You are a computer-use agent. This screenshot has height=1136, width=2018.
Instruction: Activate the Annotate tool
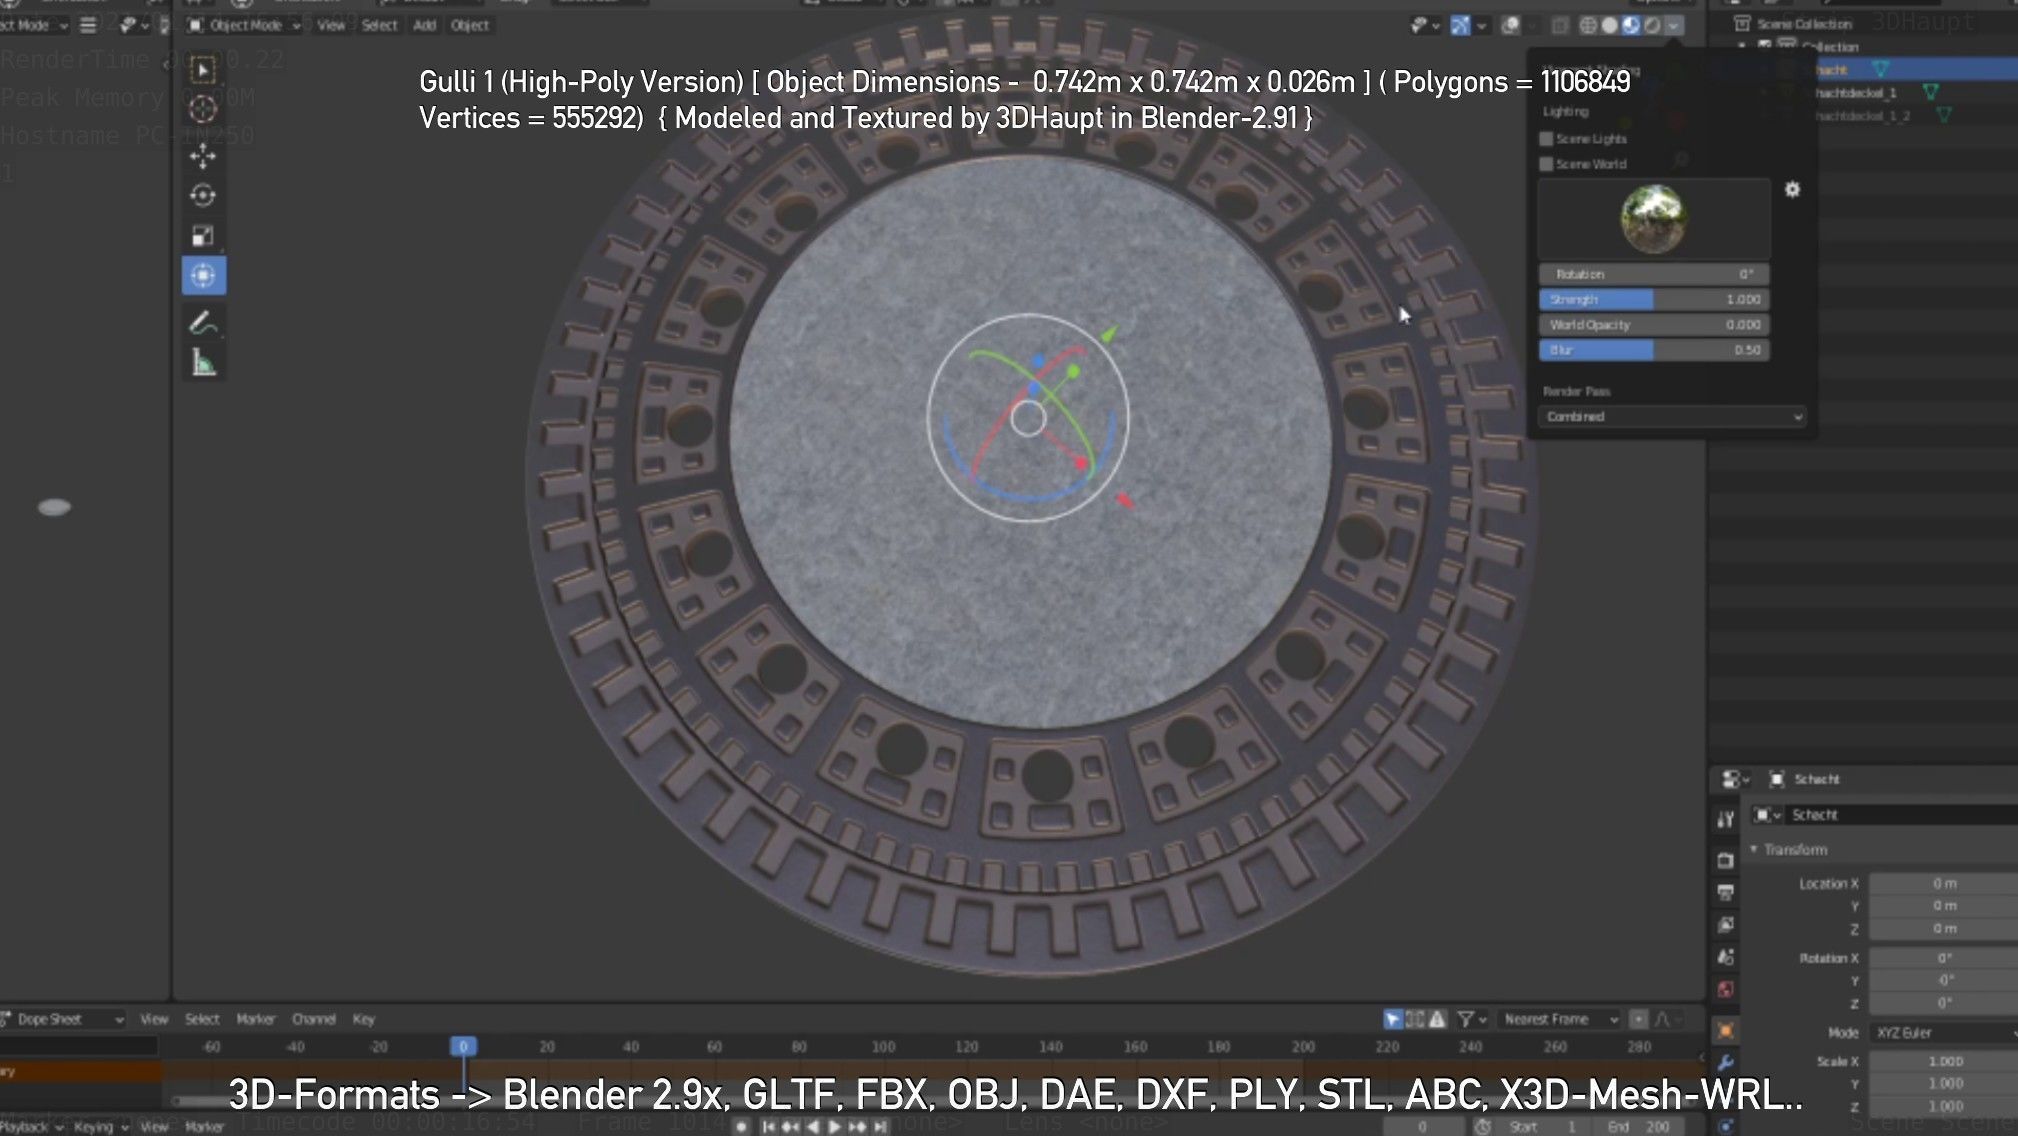point(203,323)
